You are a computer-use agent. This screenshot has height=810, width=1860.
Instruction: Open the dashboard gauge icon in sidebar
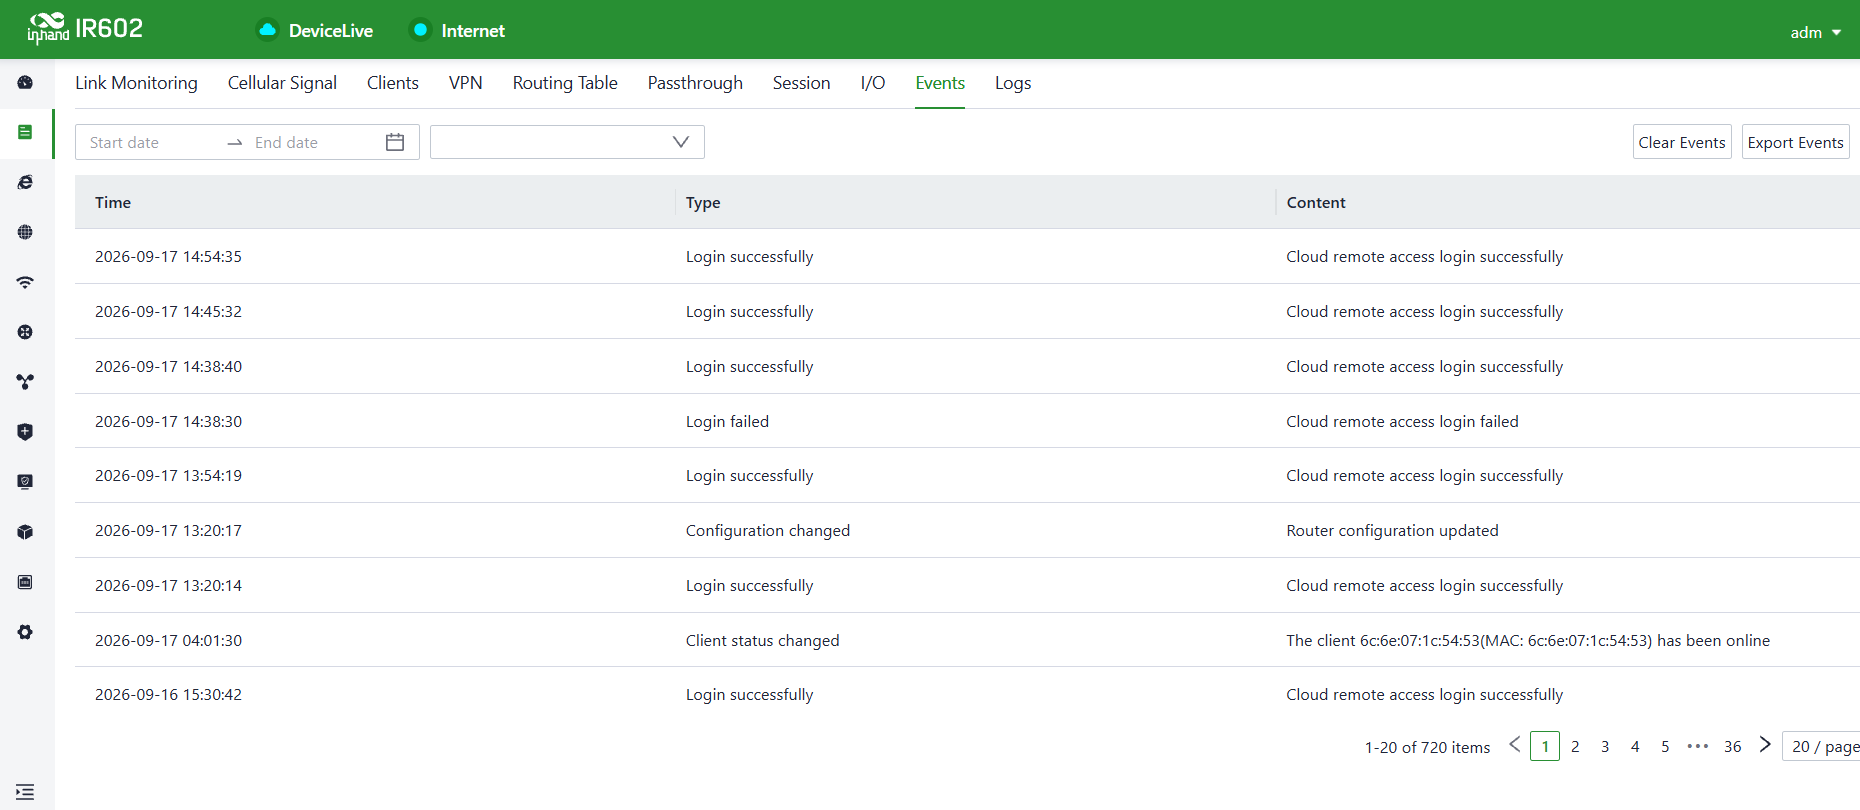click(x=25, y=82)
